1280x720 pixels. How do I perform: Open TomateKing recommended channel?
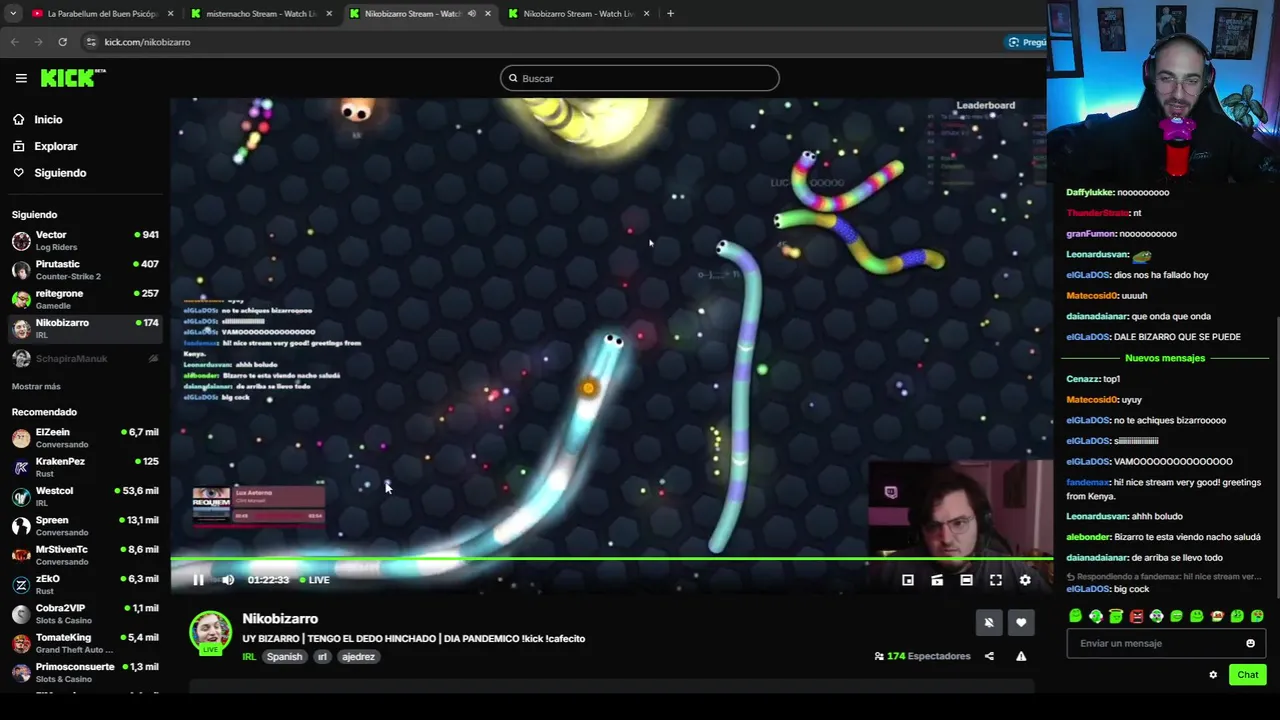pyautogui.click(x=85, y=642)
